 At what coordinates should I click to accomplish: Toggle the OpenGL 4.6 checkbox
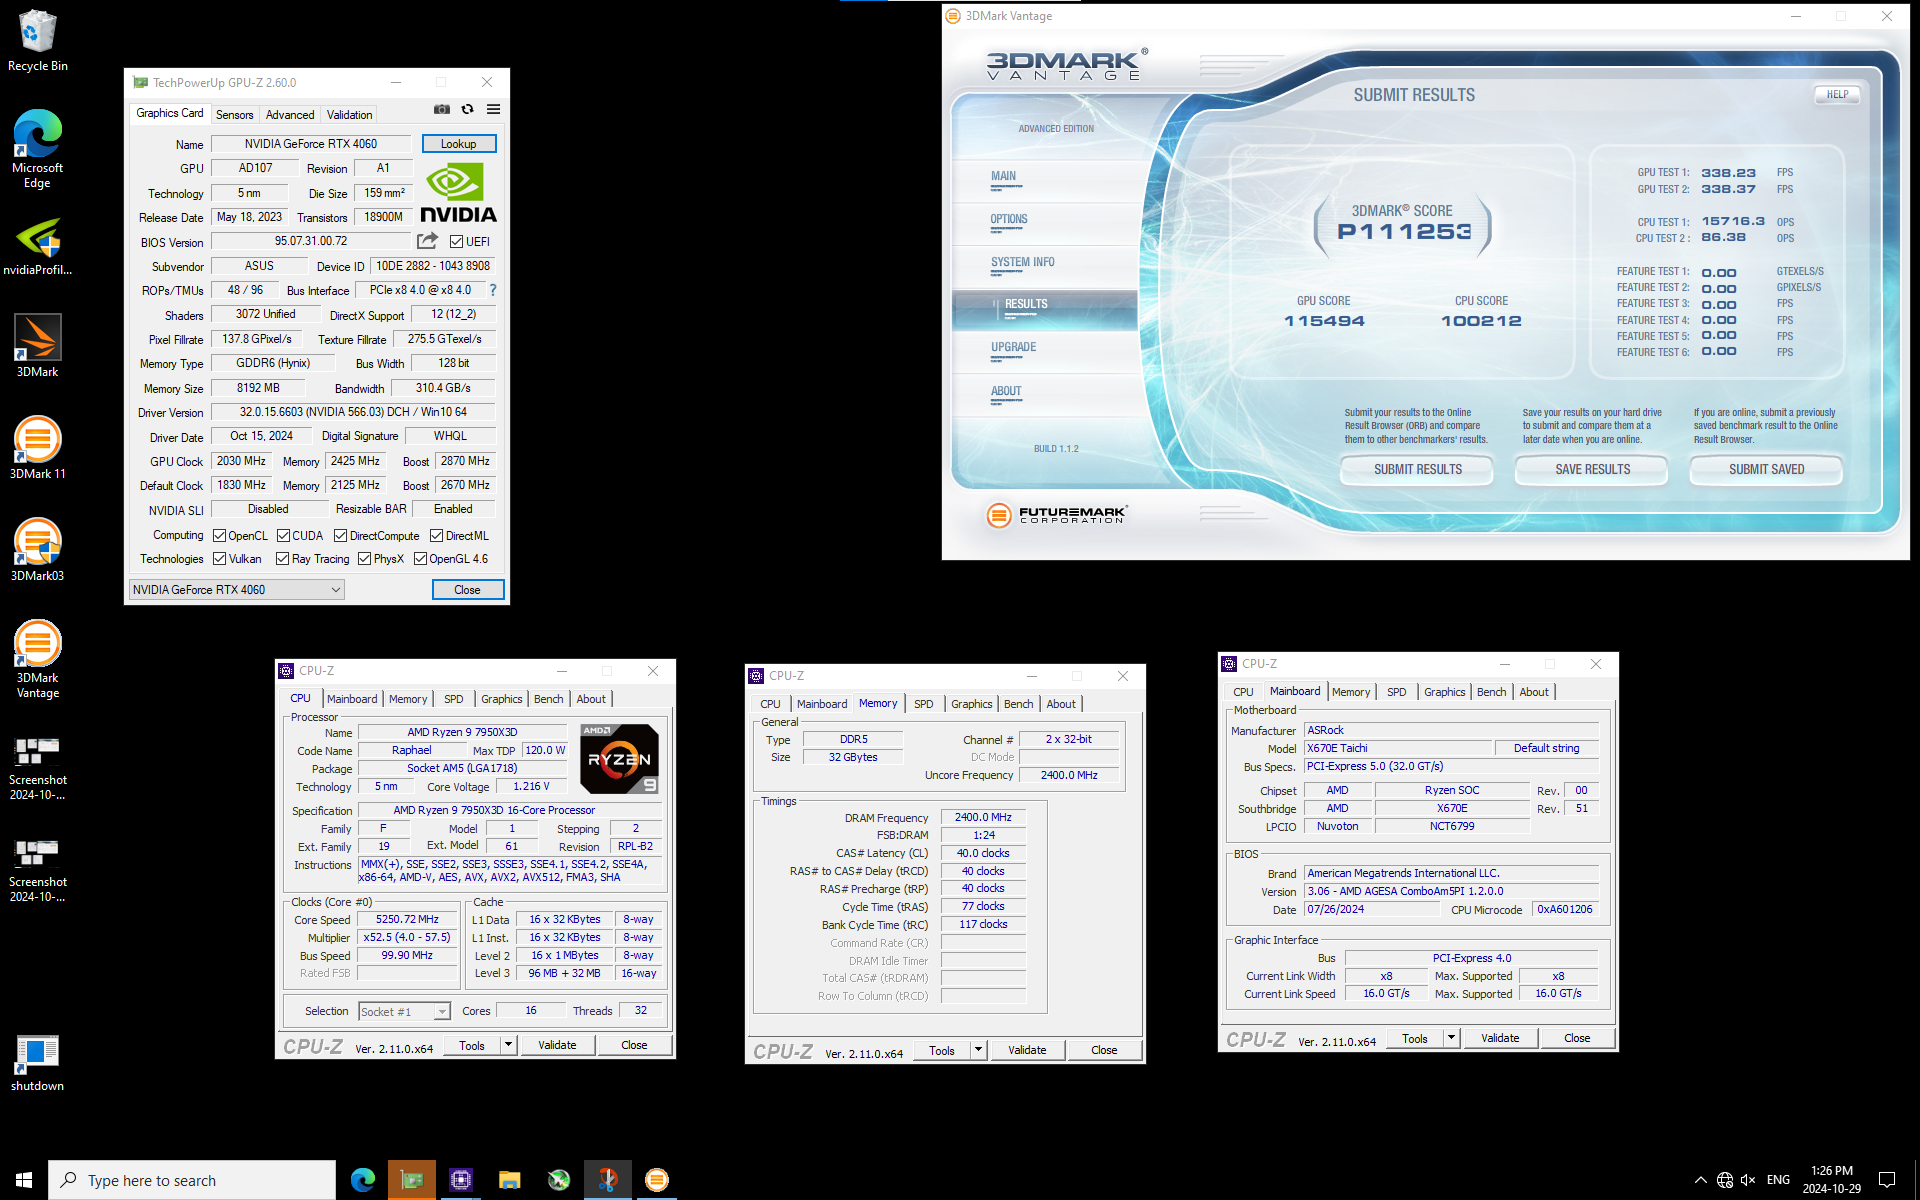point(420,559)
